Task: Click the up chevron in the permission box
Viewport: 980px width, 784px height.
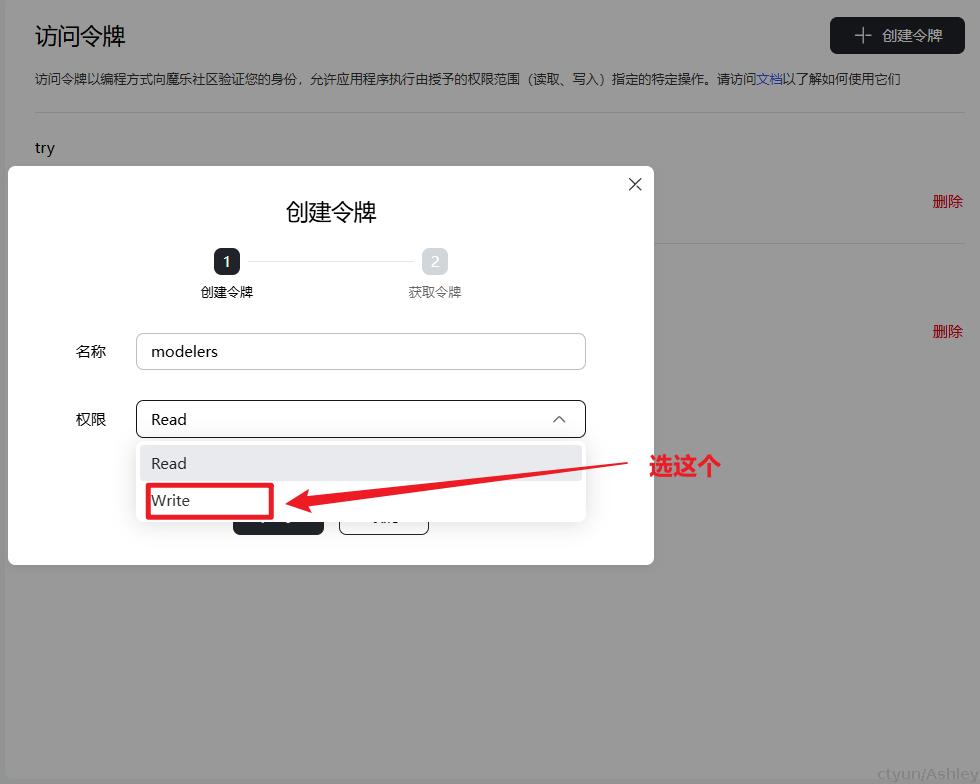Action: (x=559, y=420)
